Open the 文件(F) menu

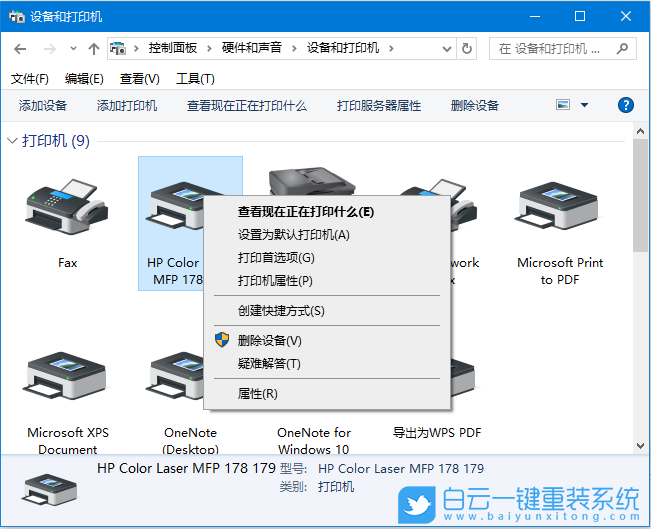click(29, 78)
